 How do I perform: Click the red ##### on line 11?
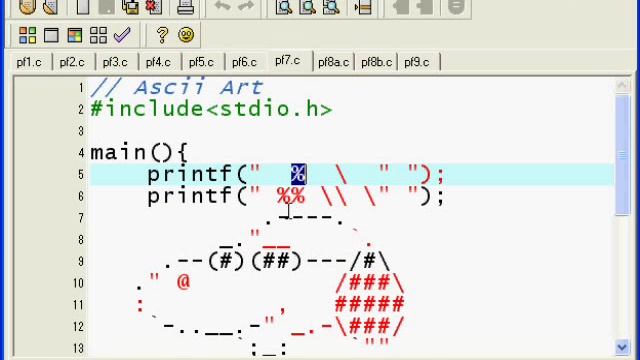[370, 304]
